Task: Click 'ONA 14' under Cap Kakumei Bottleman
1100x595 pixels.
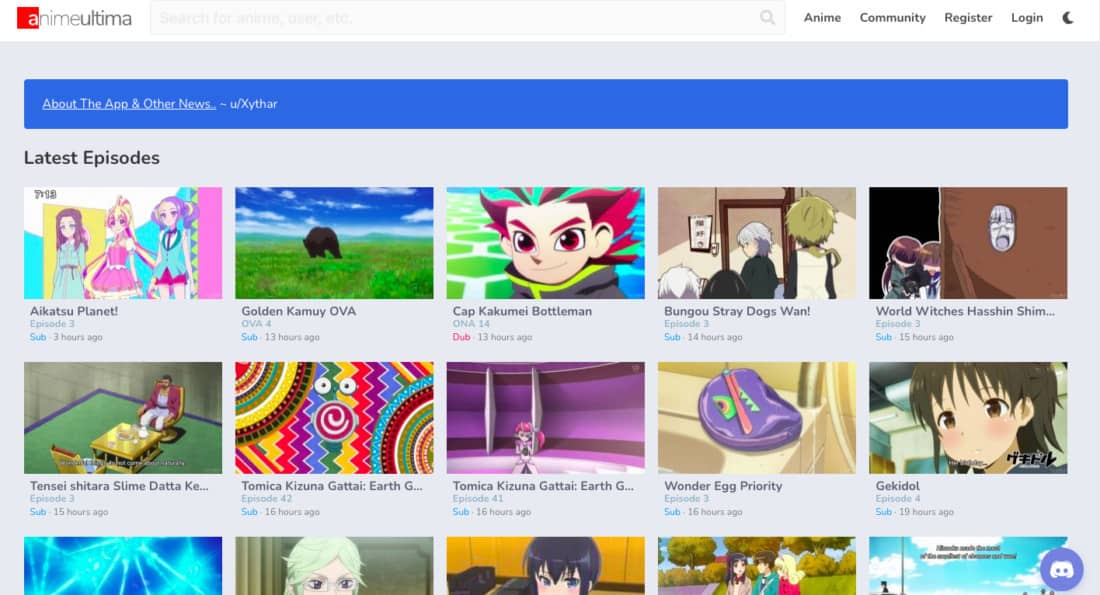Action: (471, 323)
